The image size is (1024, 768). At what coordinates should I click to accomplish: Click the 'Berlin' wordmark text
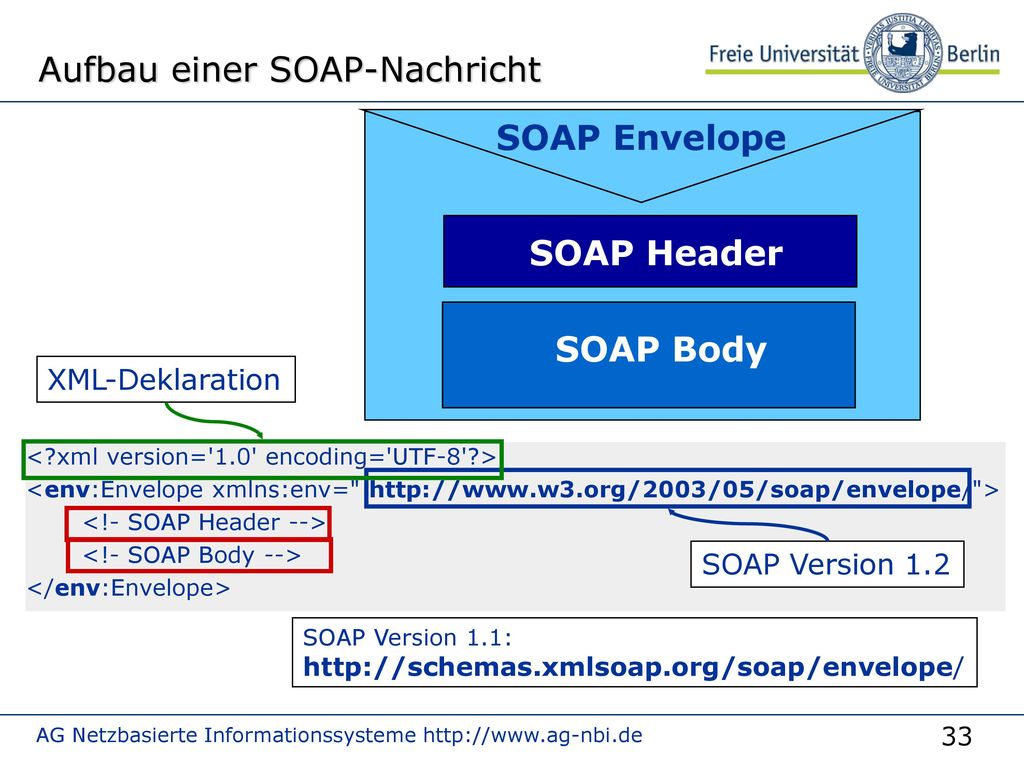click(x=973, y=54)
